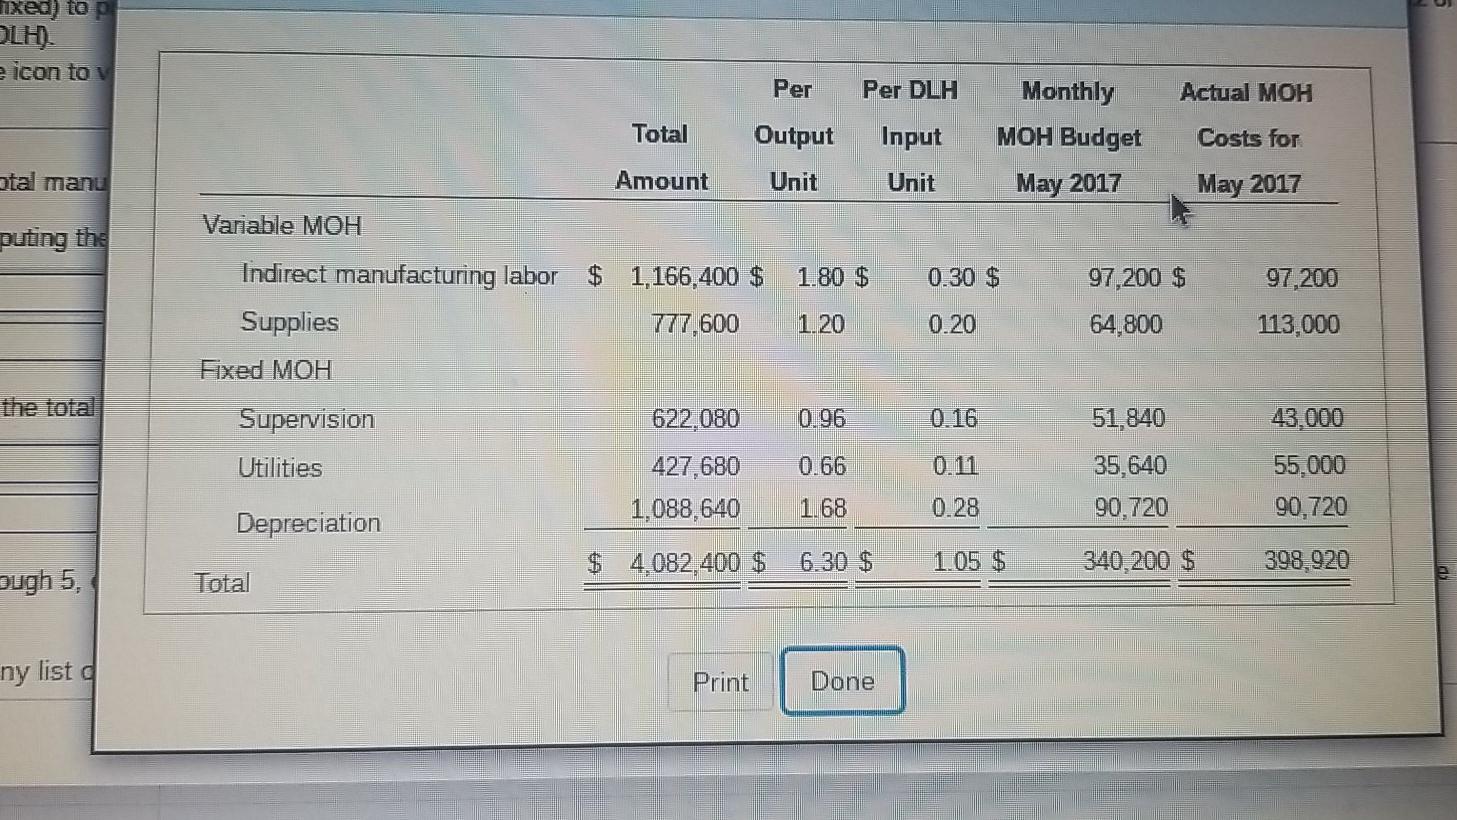The height and width of the screenshot is (820, 1457).
Task: Click the Done button
Action: point(841,681)
